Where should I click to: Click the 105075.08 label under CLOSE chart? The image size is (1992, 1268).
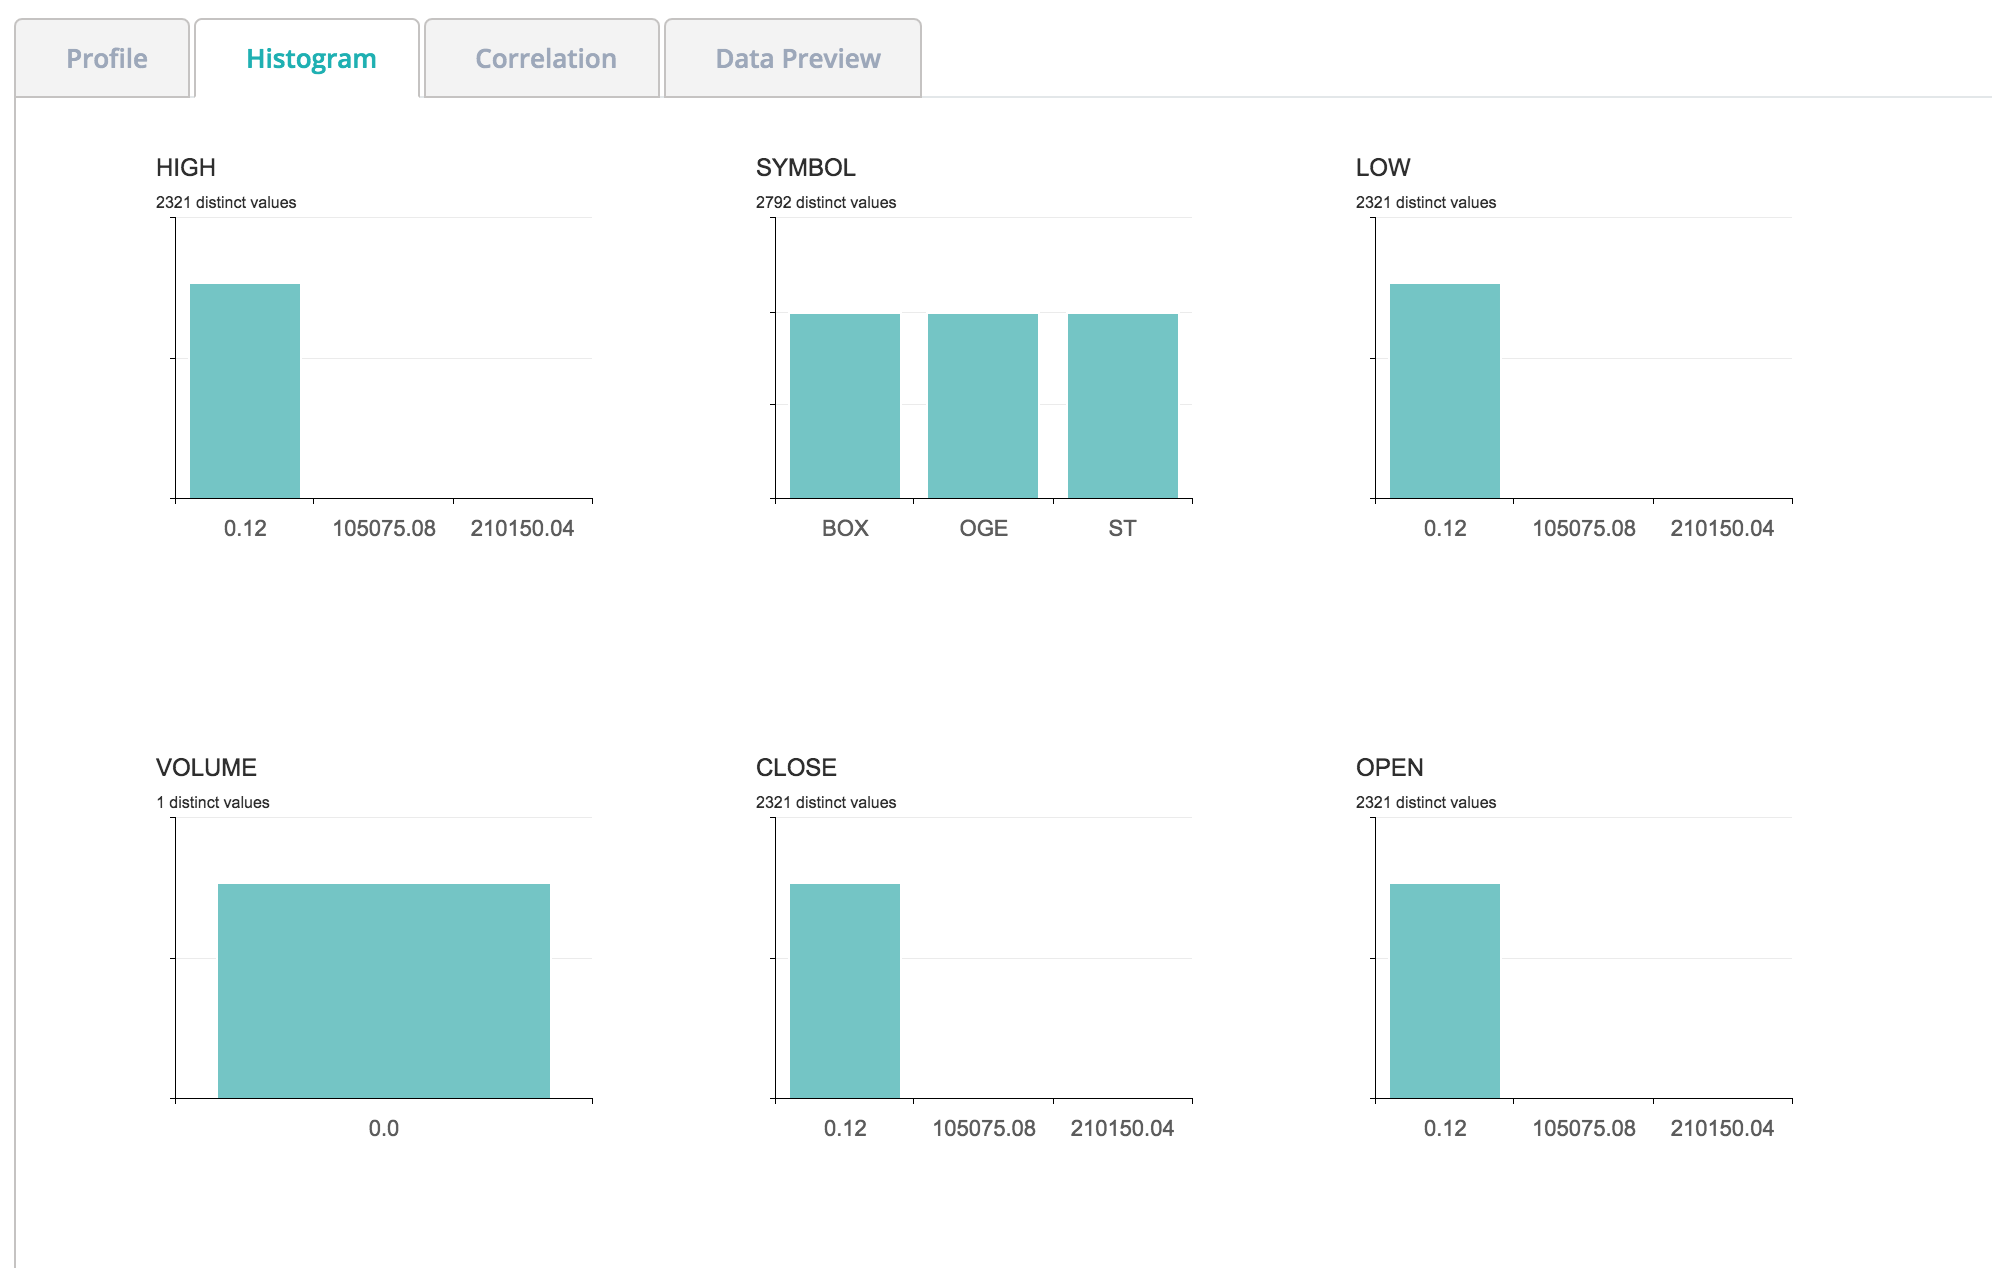(983, 1128)
